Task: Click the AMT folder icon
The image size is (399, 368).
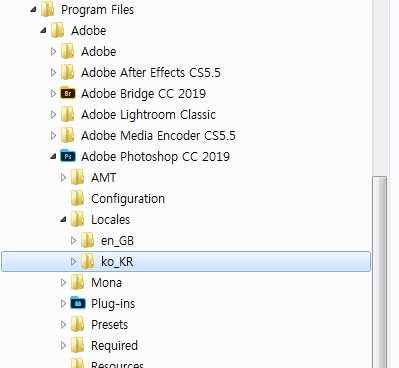Action: (x=77, y=177)
